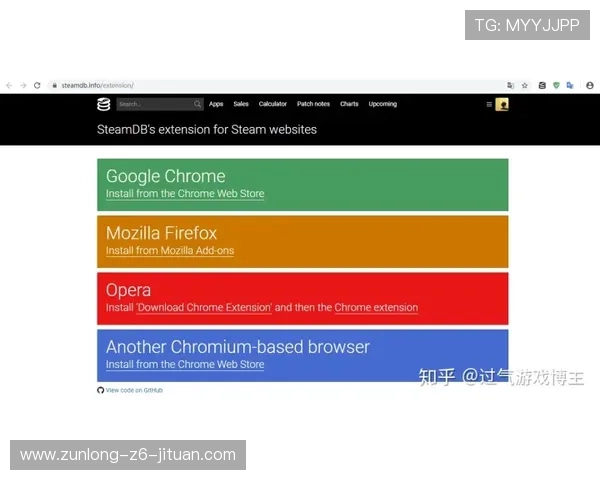Open the hamburger menu in the SteamDB header

[x=489, y=104]
